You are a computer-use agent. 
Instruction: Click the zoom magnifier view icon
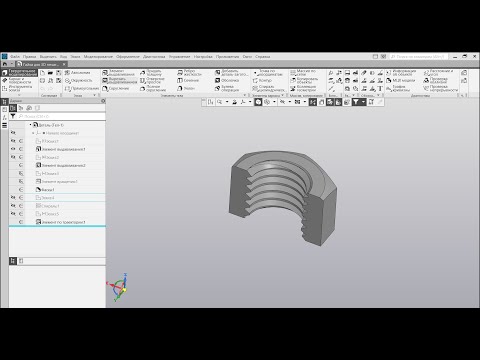(x=219, y=102)
